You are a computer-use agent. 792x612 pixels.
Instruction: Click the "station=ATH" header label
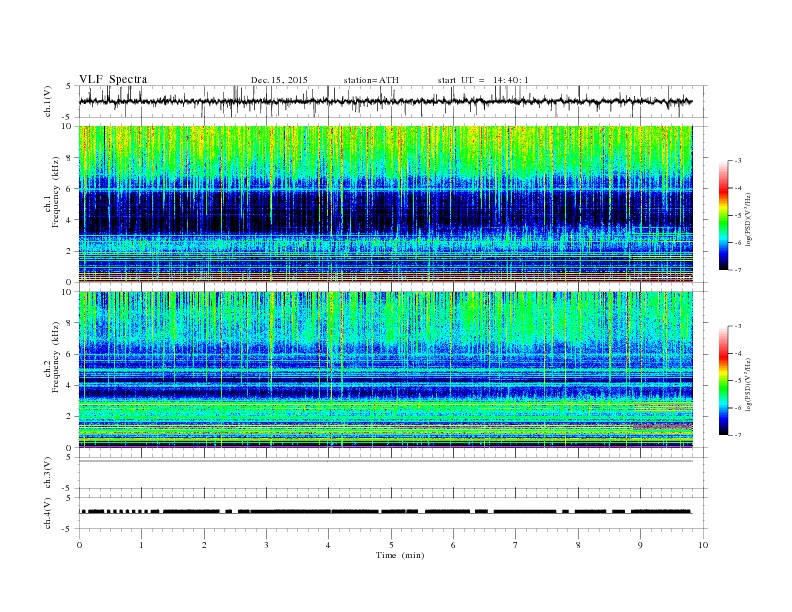tap(371, 80)
